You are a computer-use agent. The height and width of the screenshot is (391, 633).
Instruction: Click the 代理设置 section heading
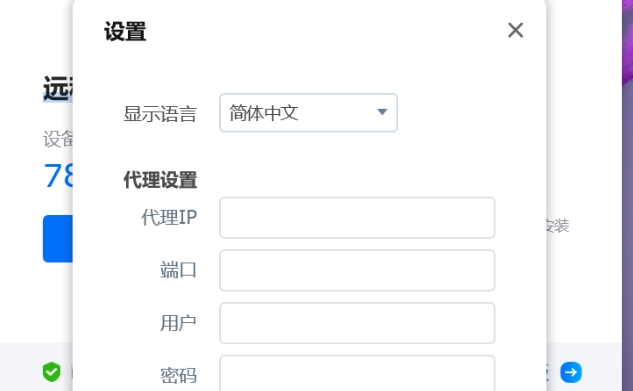[x=160, y=180]
